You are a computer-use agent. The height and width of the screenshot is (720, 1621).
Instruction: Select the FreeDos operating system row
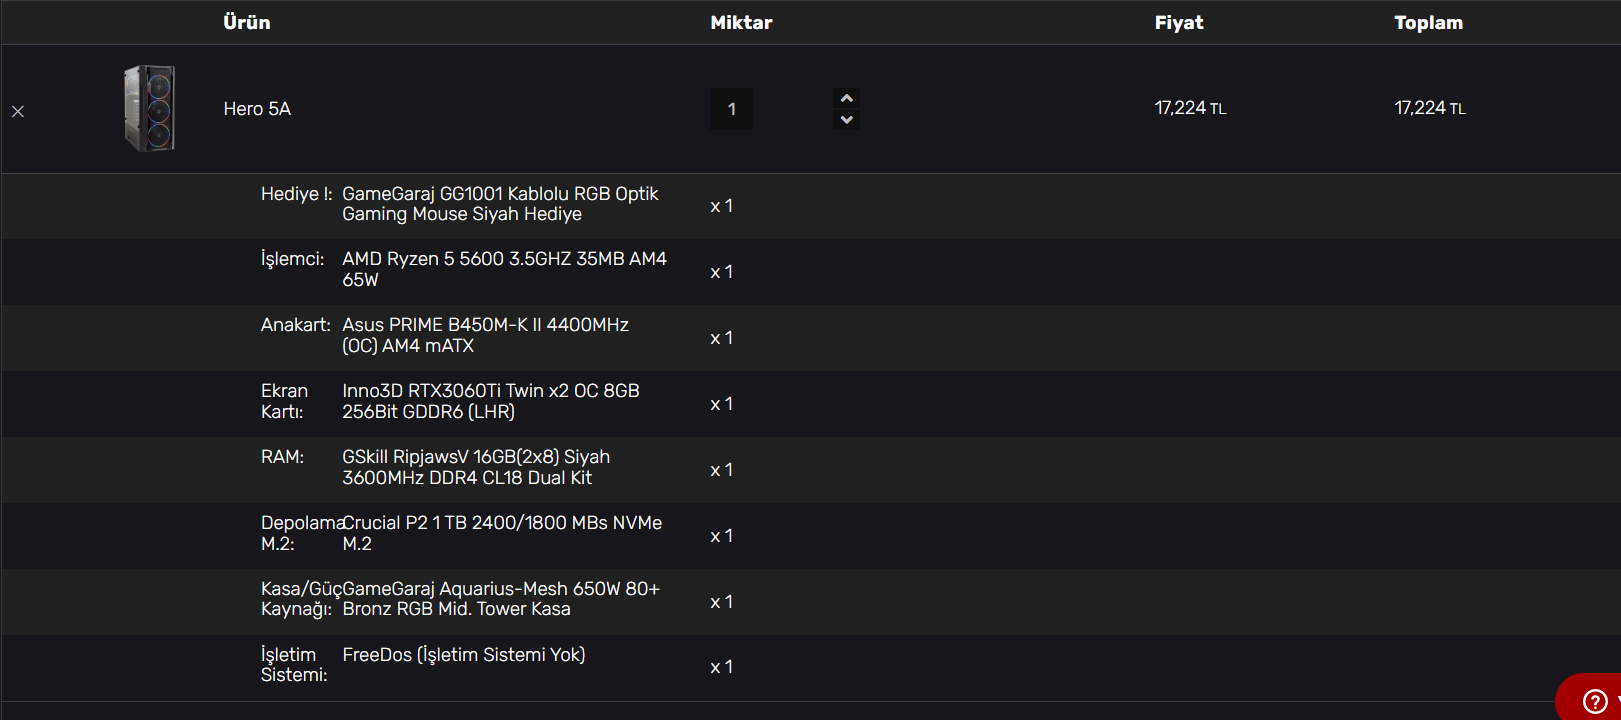810,667
